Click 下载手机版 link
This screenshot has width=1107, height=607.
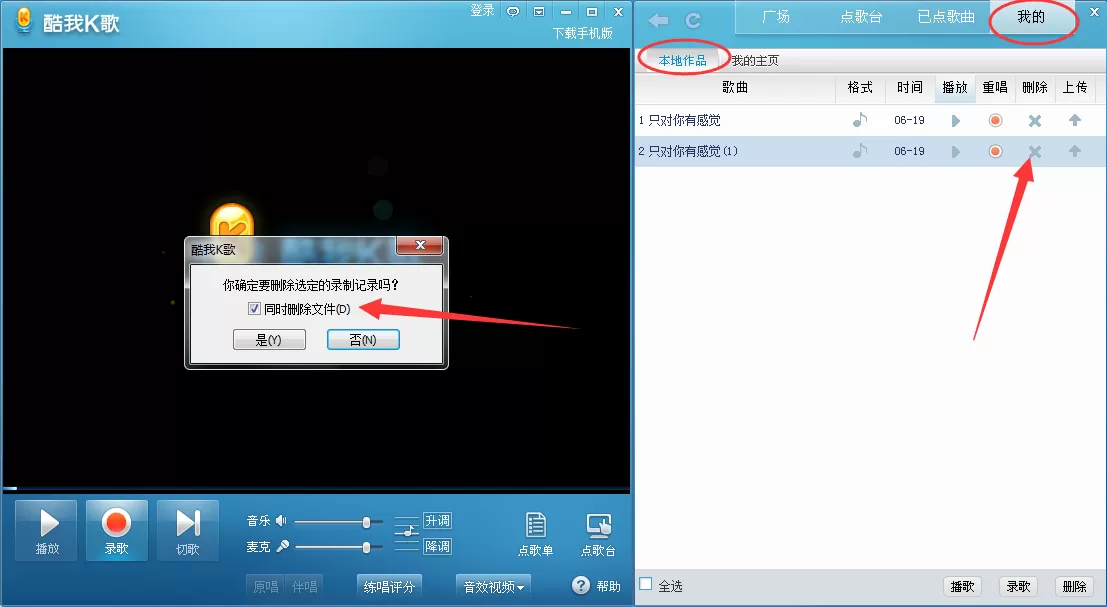(582, 33)
